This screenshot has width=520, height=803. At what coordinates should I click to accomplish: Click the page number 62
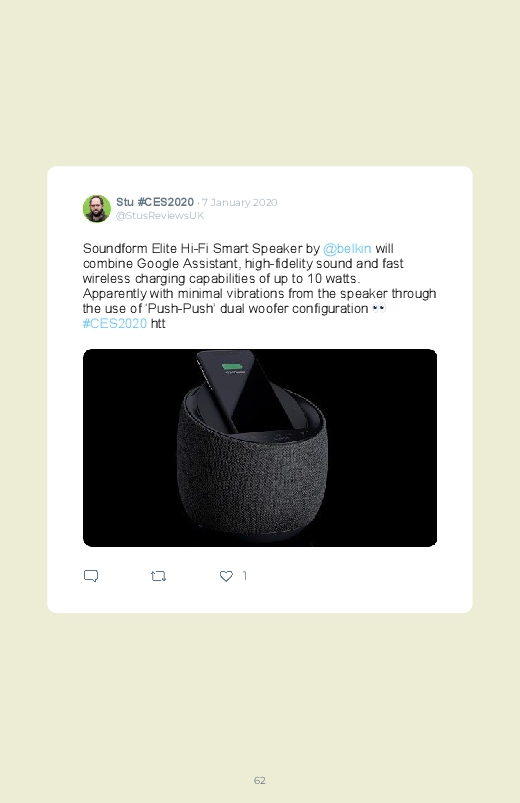click(260, 780)
